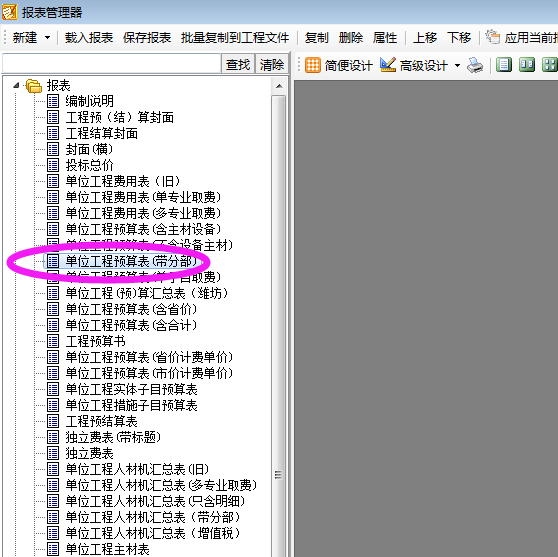Image resolution: width=558 pixels, height=557 pixels.
Task: Select 单位工程实体子目预算表 icon
Action: [x=53, y=389]
